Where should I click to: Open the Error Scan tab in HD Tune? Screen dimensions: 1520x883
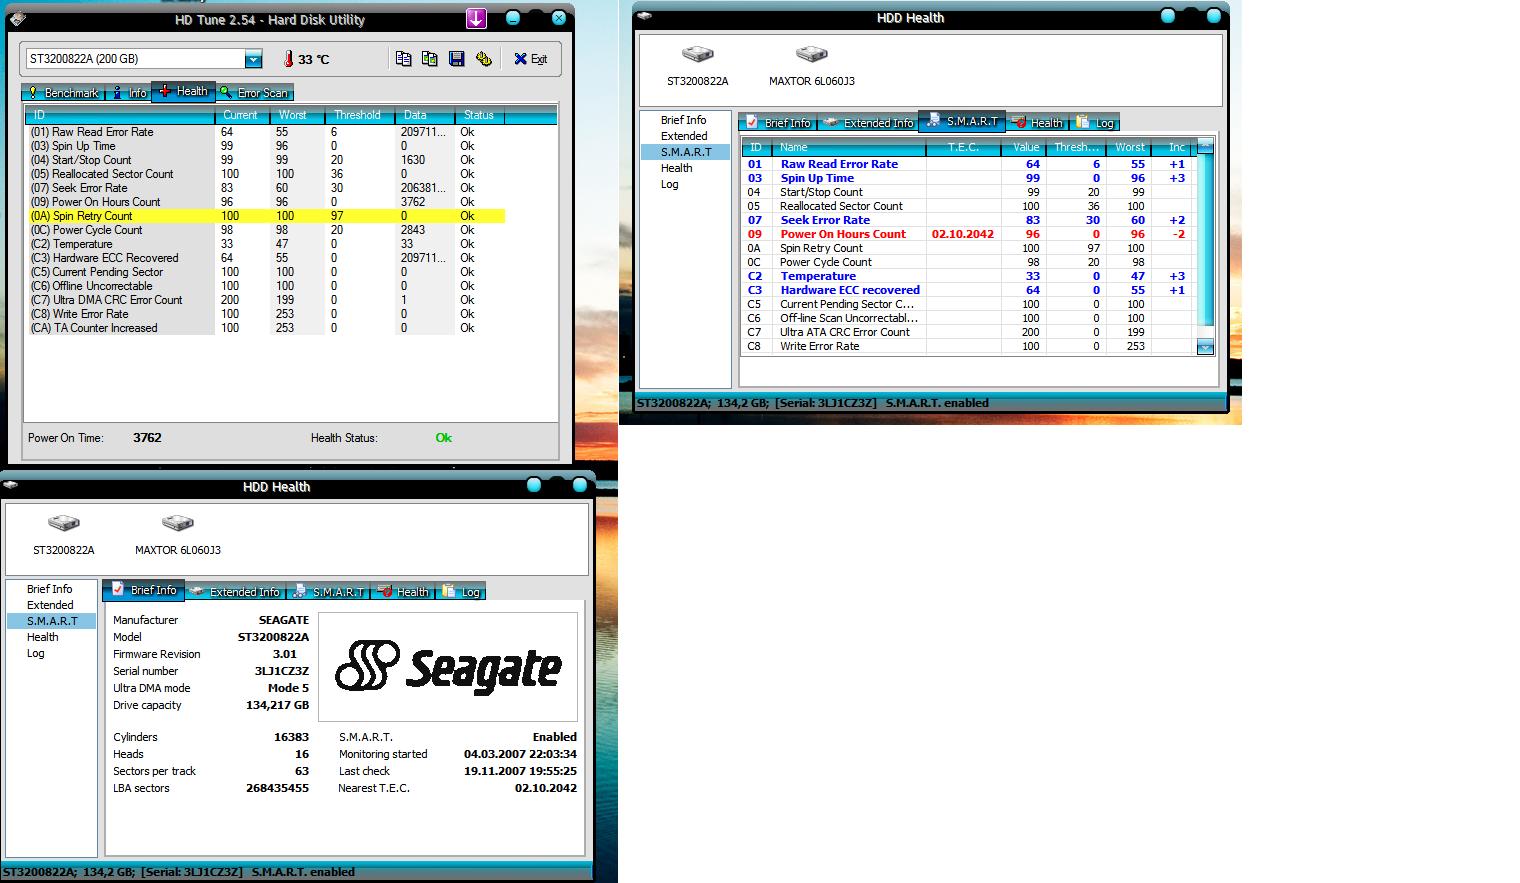(x=254, y=92)
